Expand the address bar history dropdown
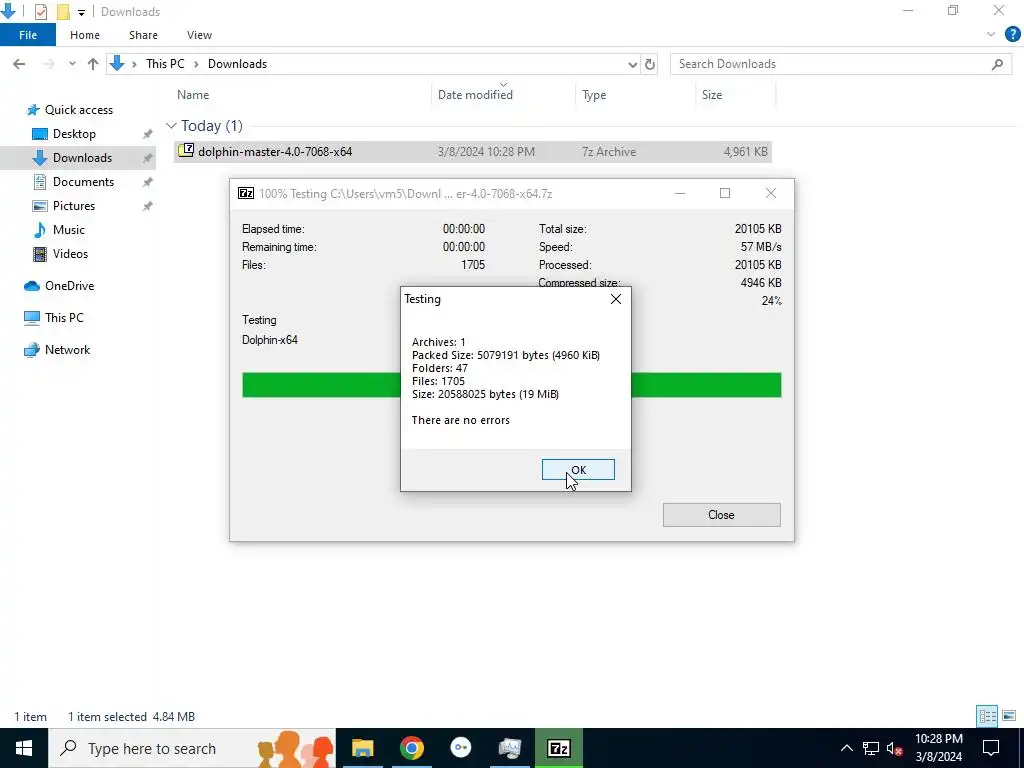This screenshot has width=1024, height=768. pos(632,64)
